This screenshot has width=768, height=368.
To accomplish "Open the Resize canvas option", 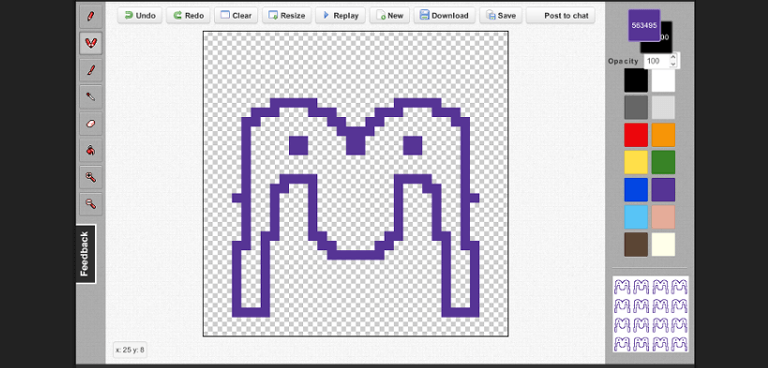I will click(287, 15).
